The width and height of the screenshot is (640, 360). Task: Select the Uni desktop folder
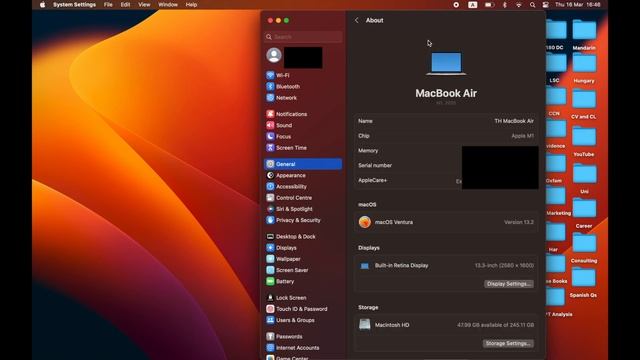point(584,178)
